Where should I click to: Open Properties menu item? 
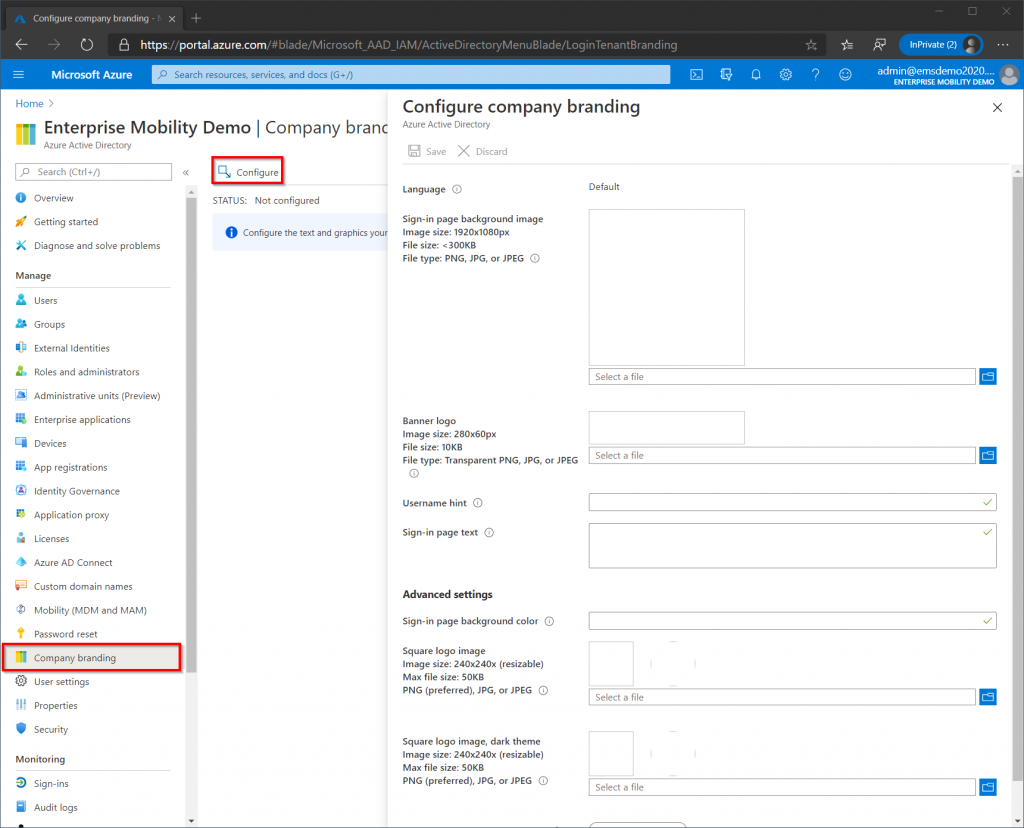click(x=56, y=706)
